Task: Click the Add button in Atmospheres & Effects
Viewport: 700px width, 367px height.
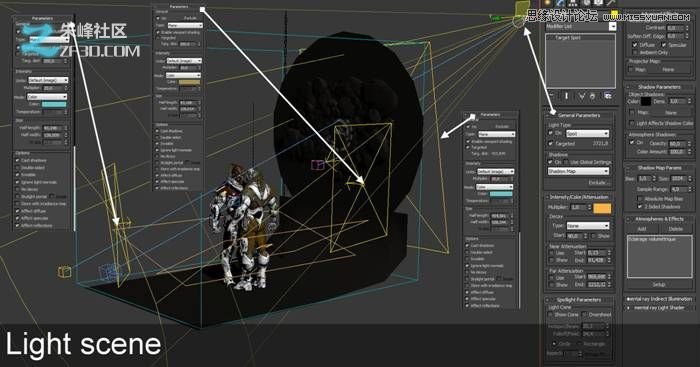Action: point(642,229)
